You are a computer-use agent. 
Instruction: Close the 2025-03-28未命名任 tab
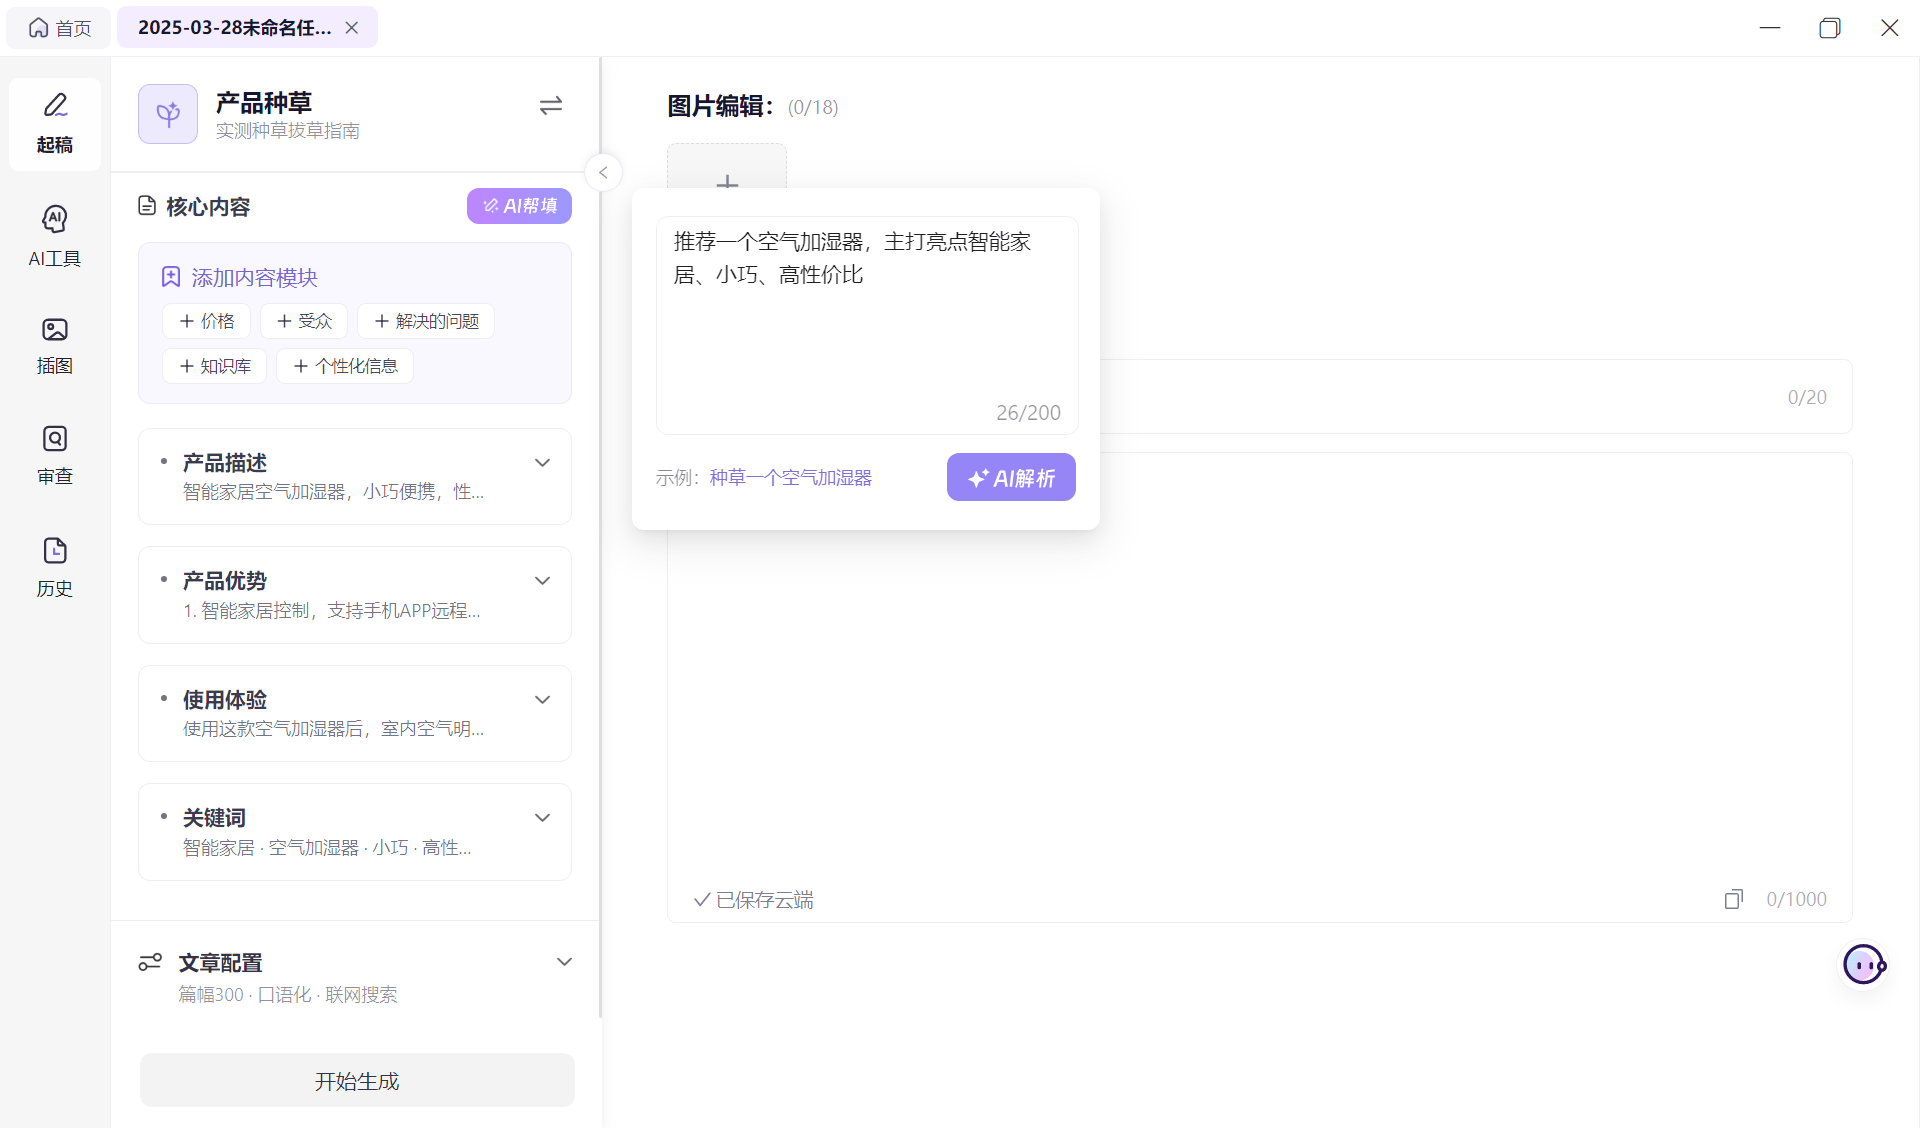(352, 28)
